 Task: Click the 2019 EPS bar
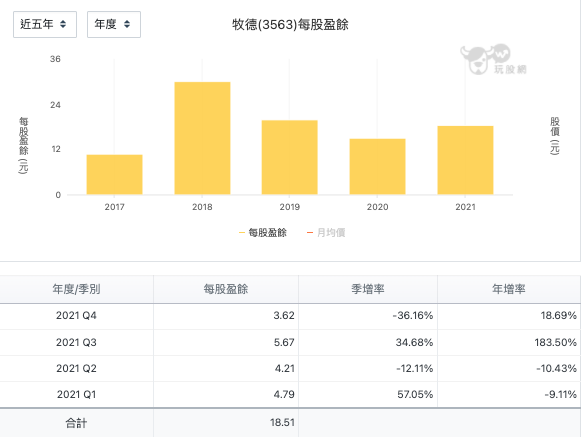point(290,157)
